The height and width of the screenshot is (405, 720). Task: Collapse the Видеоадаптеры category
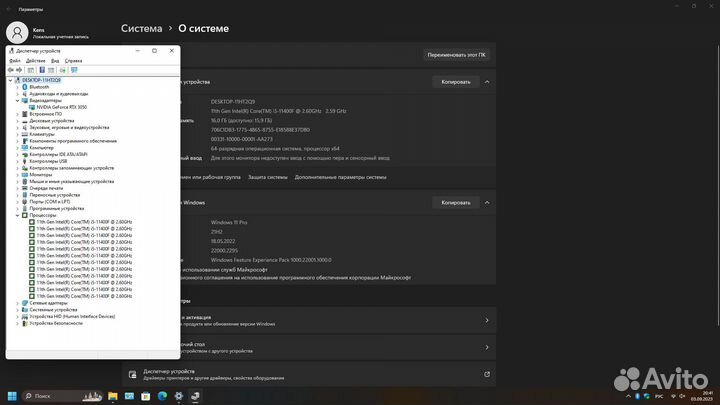click(x=18, y=101)
